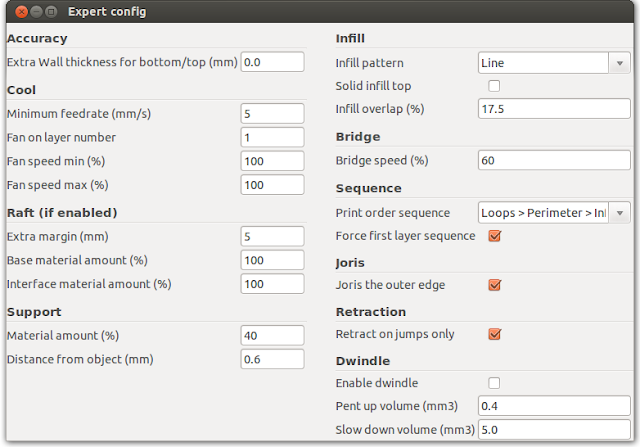Toggle Joris the outer edge checkbox
This screenshot has width=640, height=447.
493,285
